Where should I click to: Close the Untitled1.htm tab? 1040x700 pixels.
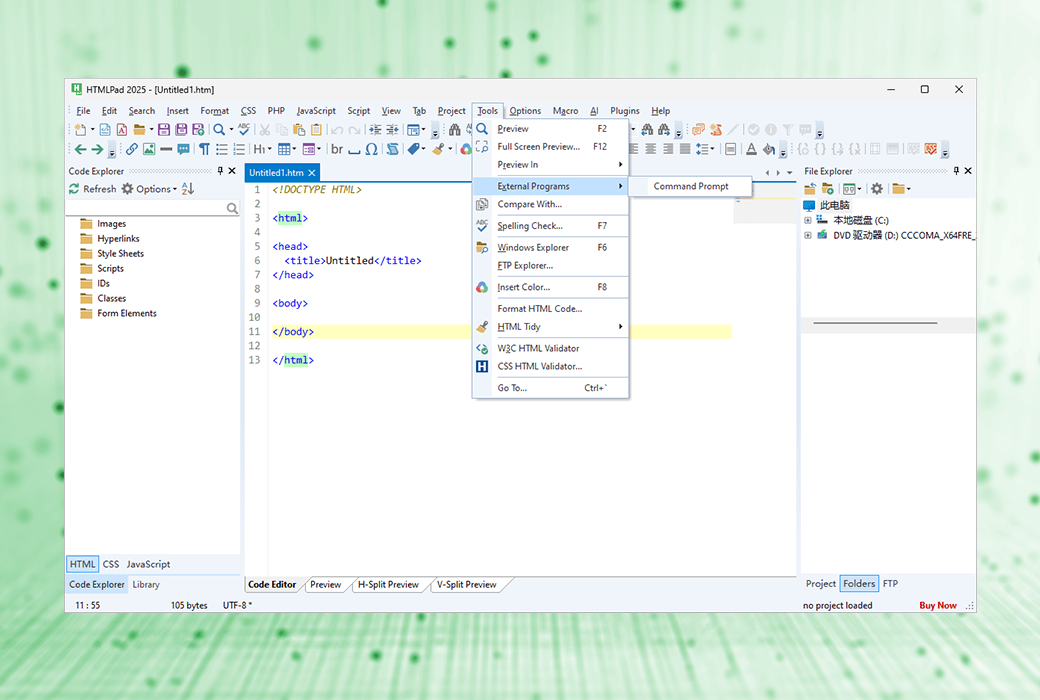pyautogui.click(x=312, y=173)
